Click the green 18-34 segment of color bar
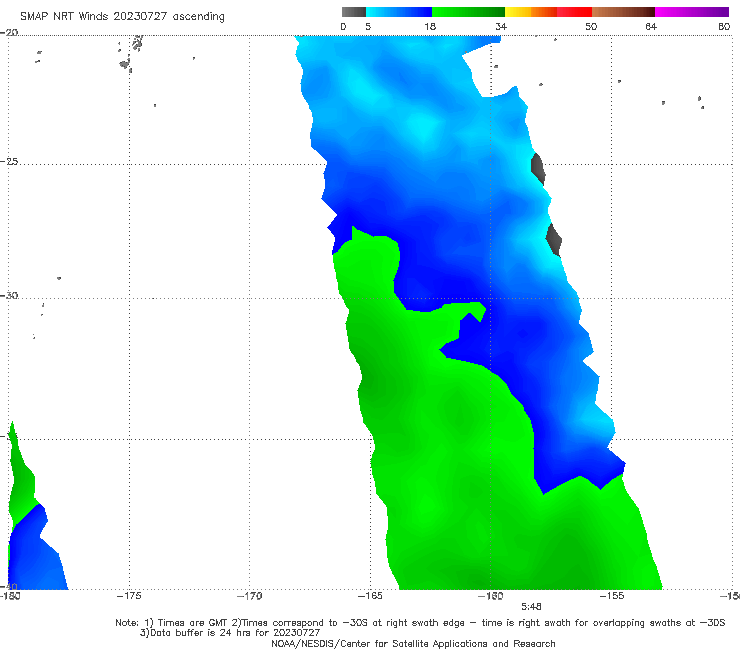 pos(468,12)
